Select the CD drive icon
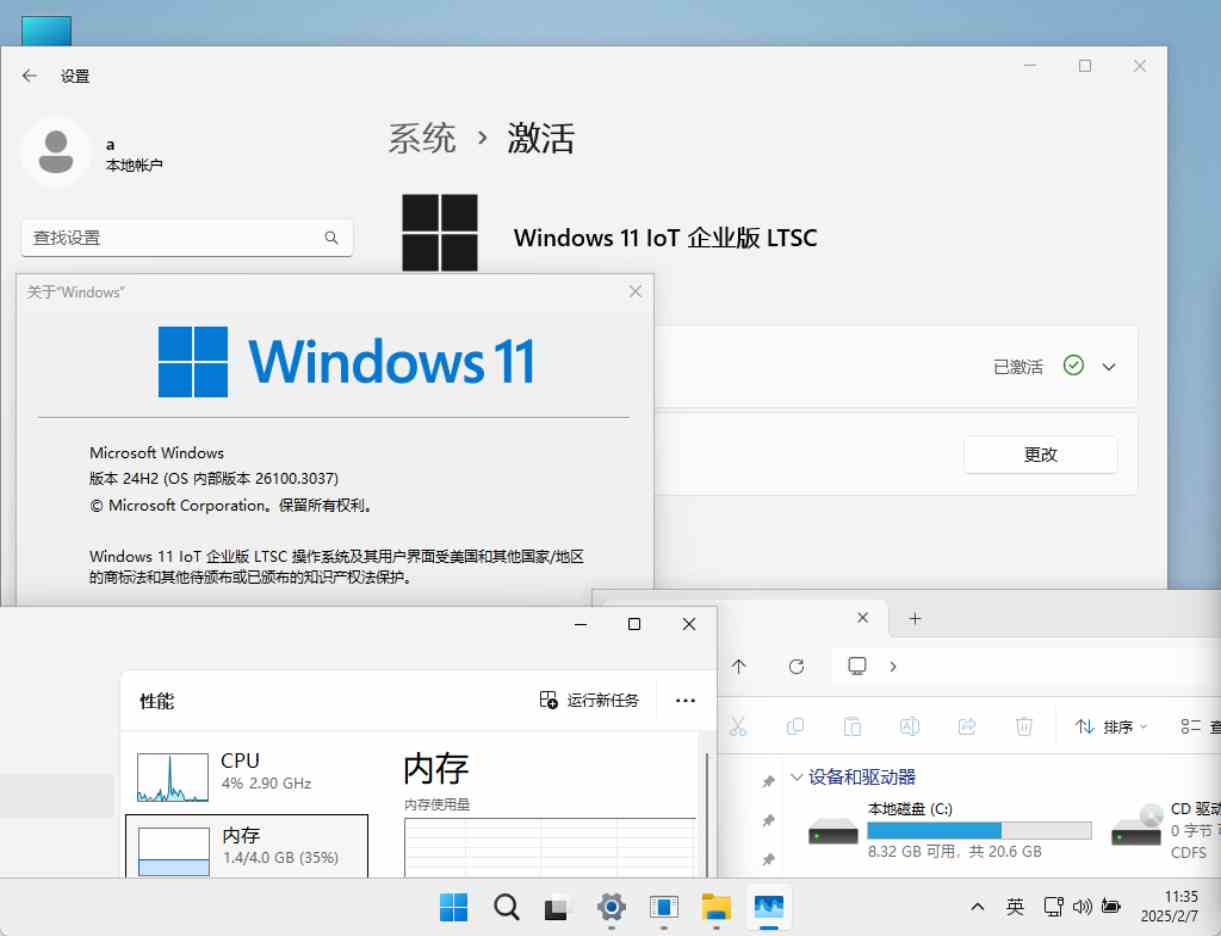The image size is (1221, 936). coord(1137,826)
